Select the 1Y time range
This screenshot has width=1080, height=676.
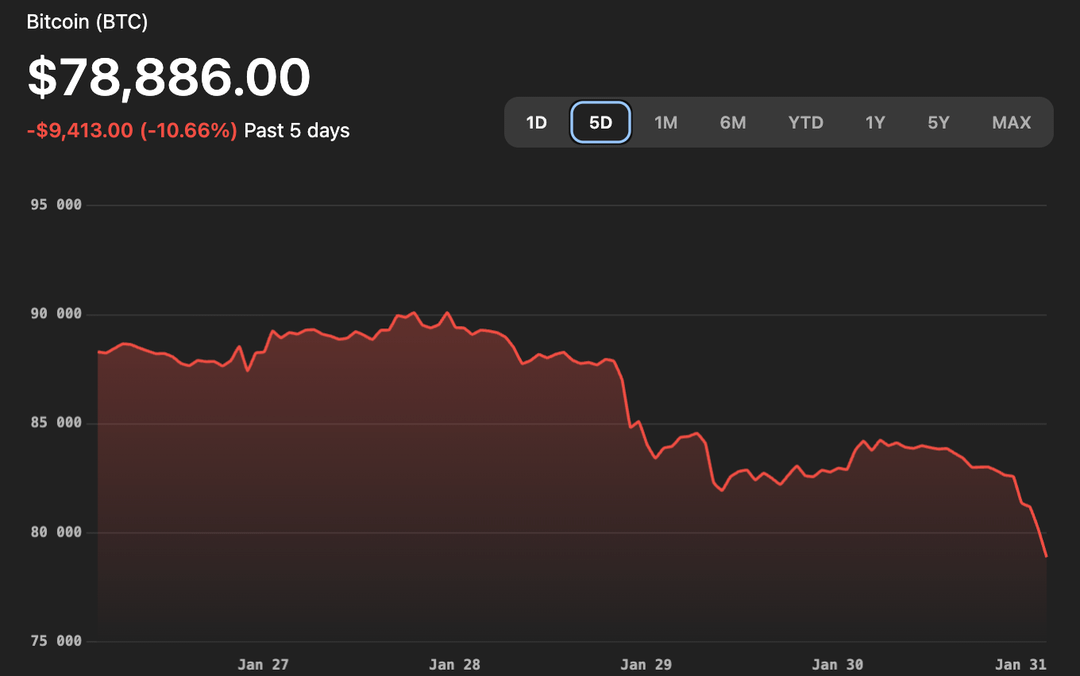875,122
